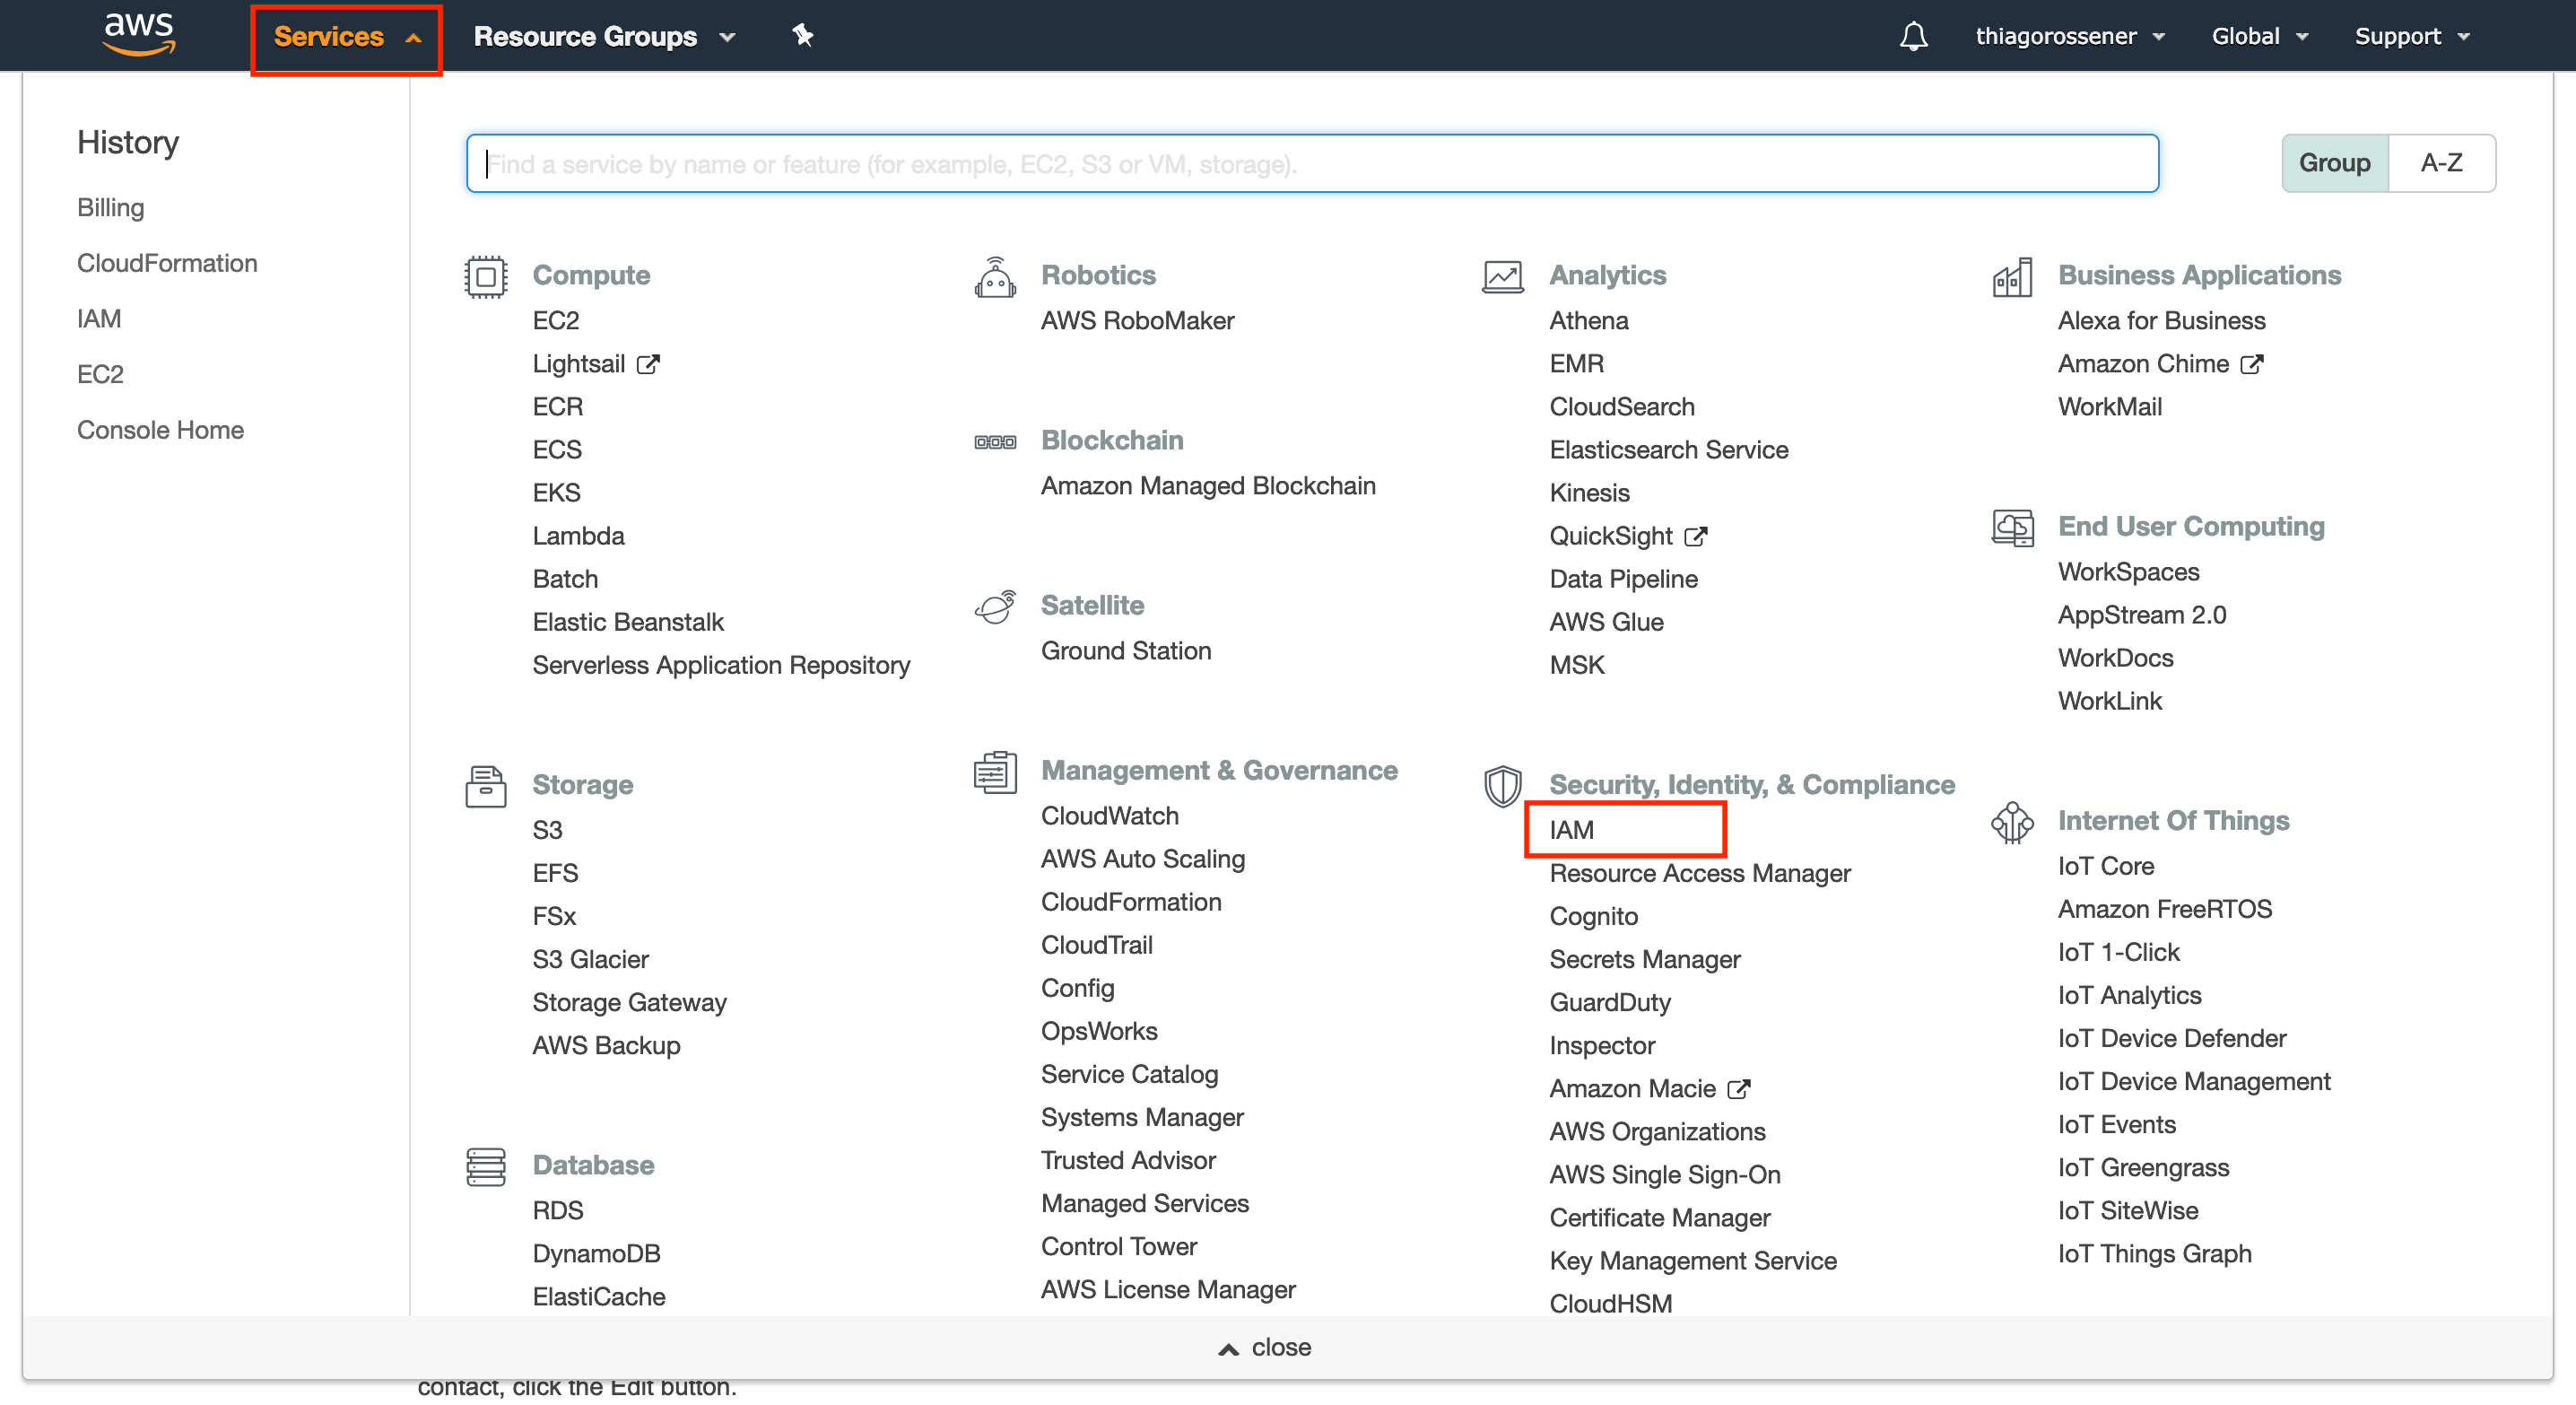Image resolution: width=2576 pixels, height=1405 pixels.
Task: Open the Kinesis service
Action: 1590,493
